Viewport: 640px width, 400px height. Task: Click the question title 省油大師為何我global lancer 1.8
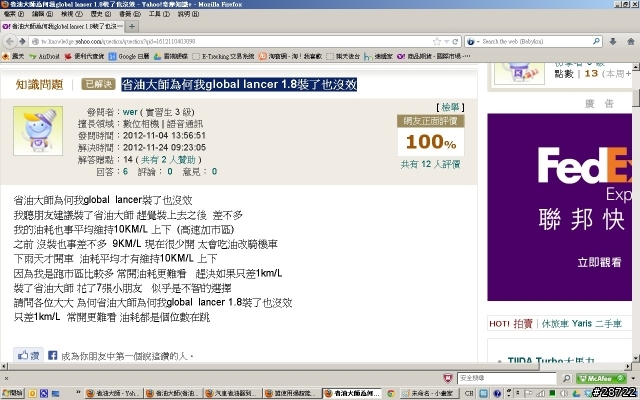(239, 84)
